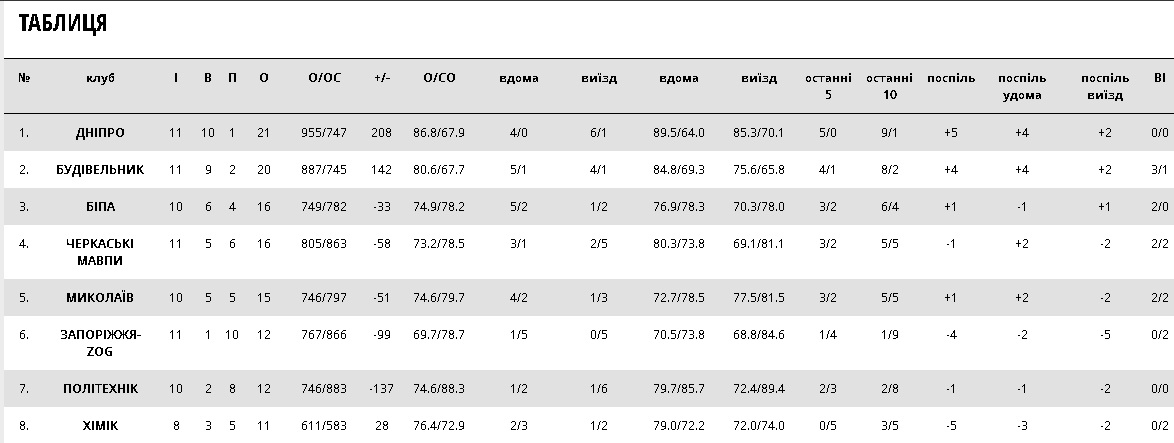Sort by the +/- column header
Viewport: 1174px width, 443px height.
[x=381, y=78]
